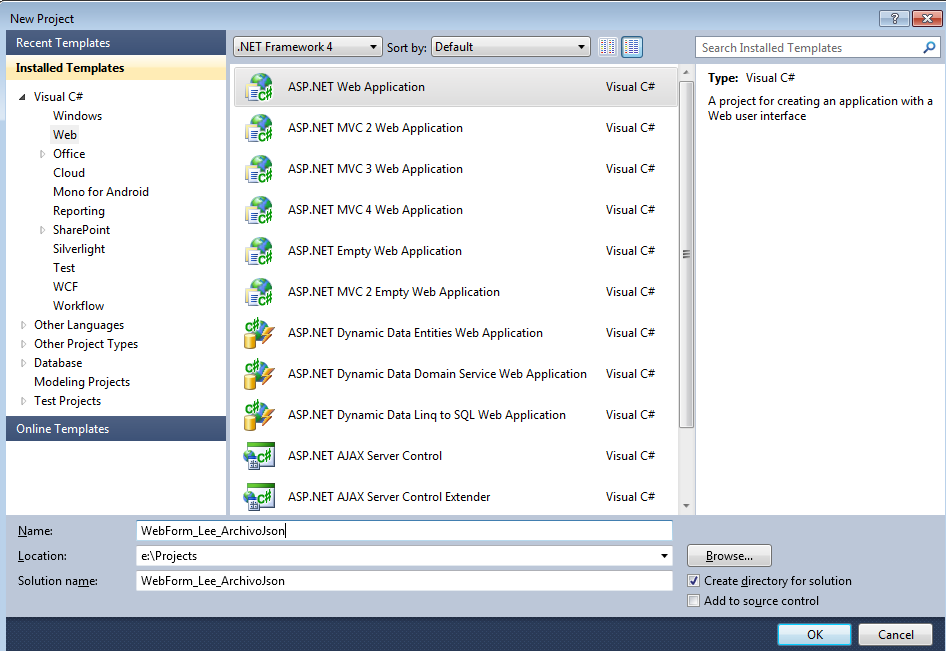Click the ASP.NET Web Application template icon
Viewport: 946px width, 652px height.
(259, 87)
